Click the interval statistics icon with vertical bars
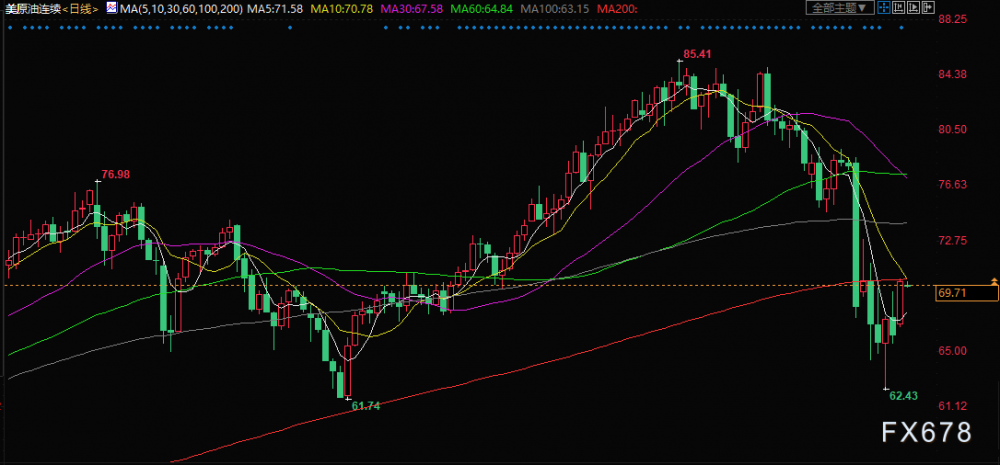Viewport: 1000px width, 465px height. click(899, 8)
